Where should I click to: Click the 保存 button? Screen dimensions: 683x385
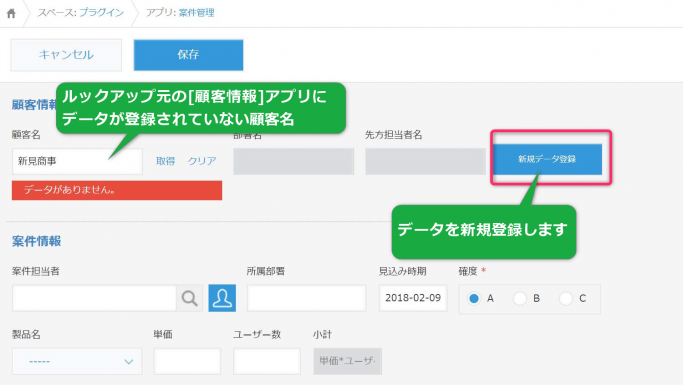point(188,55)
